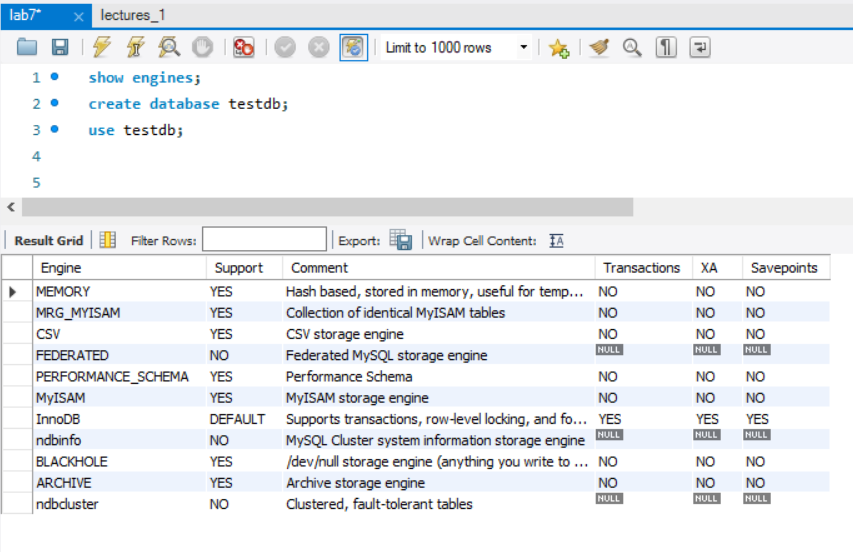Image resolution: width=853 pixels, height=552 pixels.
Task: Click NULL Transactions cell for FEDERATED
Action: click(x=644, y=355)
